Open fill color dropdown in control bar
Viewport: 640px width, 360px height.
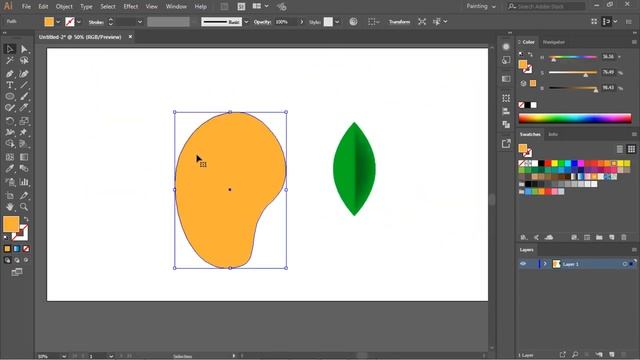coord(58,22)
